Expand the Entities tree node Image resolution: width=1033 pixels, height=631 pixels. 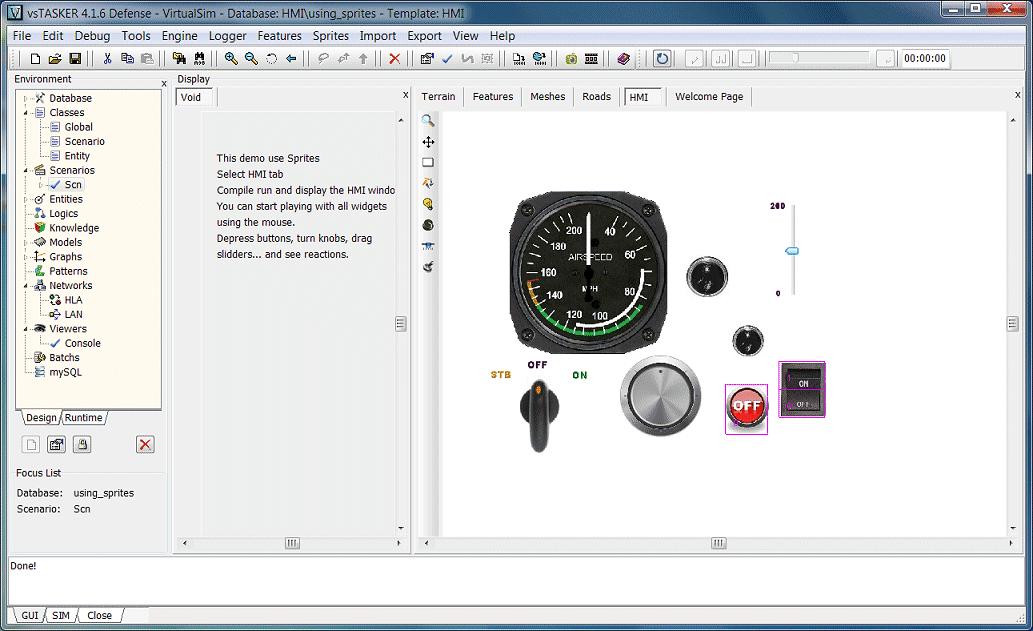(x=26, y=199)
